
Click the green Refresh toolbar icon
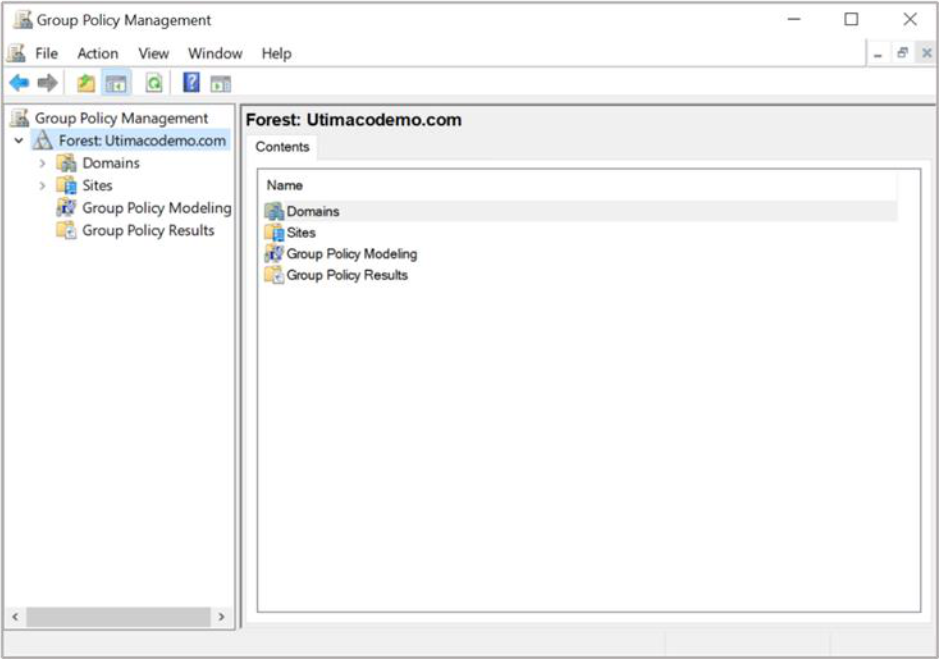pos(154,83)
